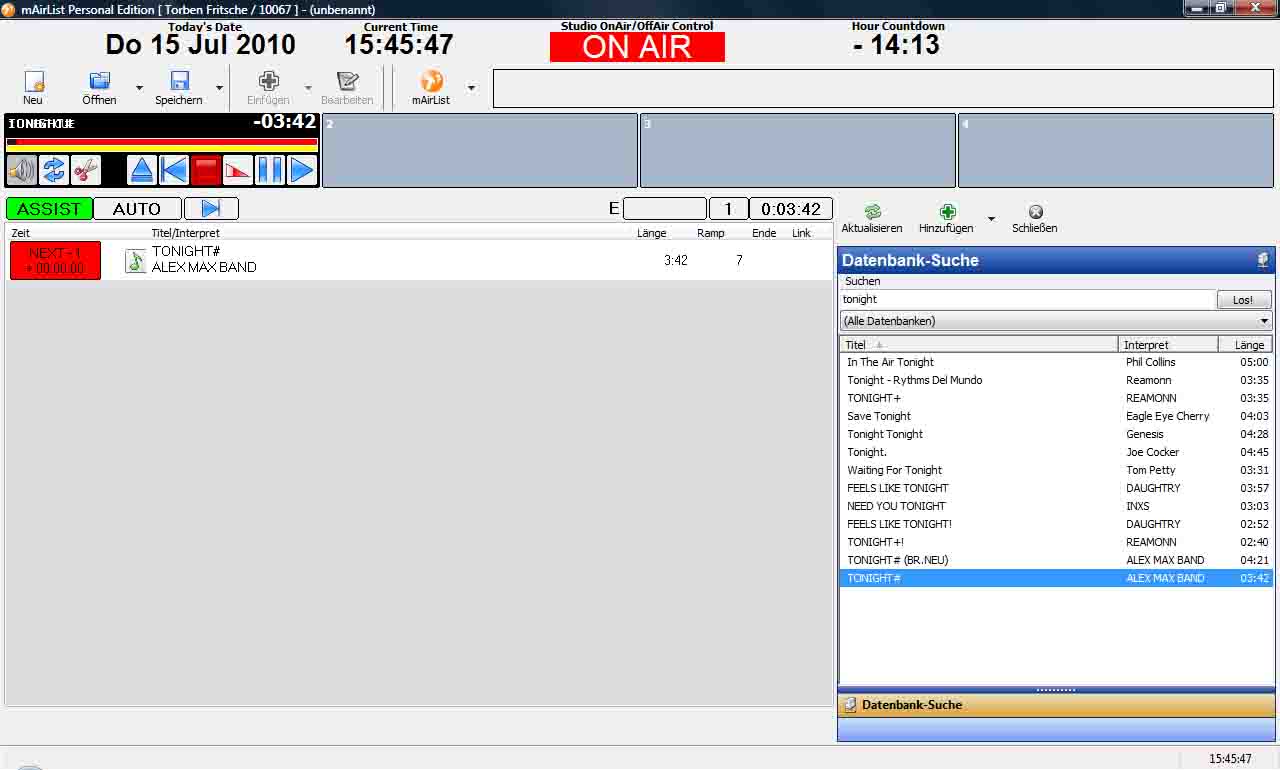Select 'Waiting For Tonight' by Tom Petty
Screen dimensions: 1280x770
tap(1056, 470)
